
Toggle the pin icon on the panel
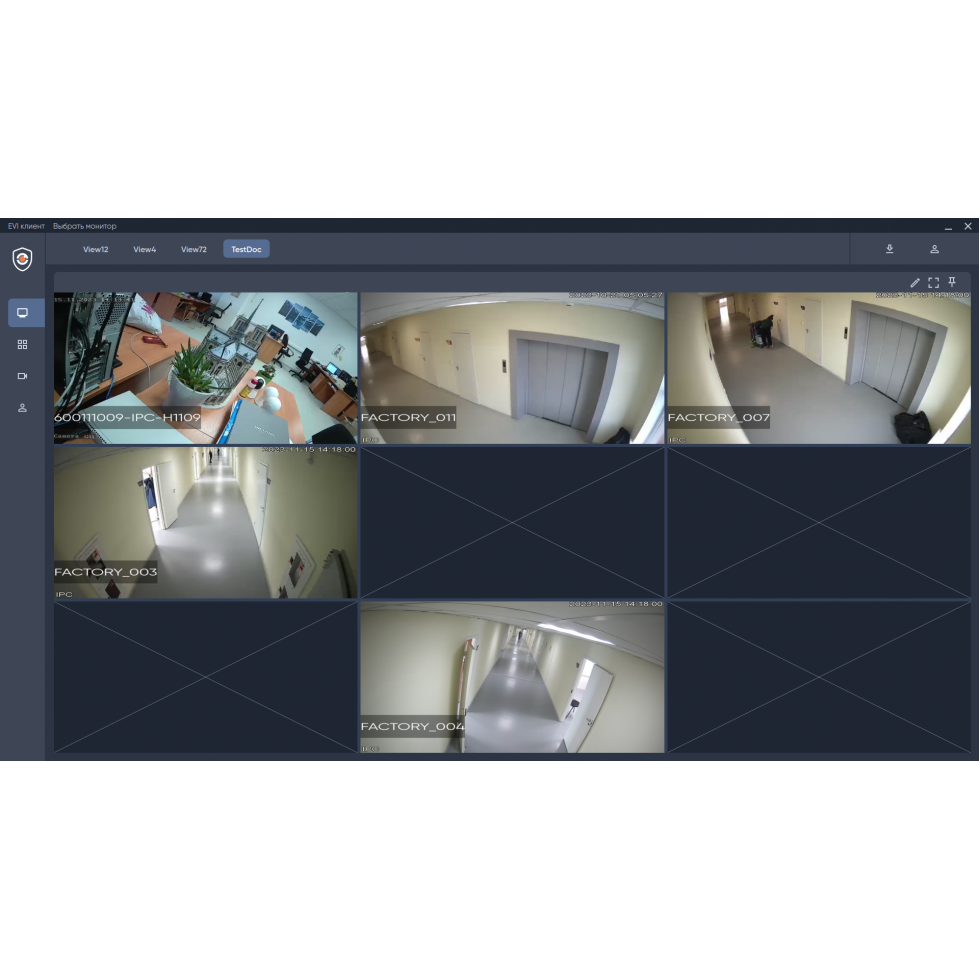[952, 283]
